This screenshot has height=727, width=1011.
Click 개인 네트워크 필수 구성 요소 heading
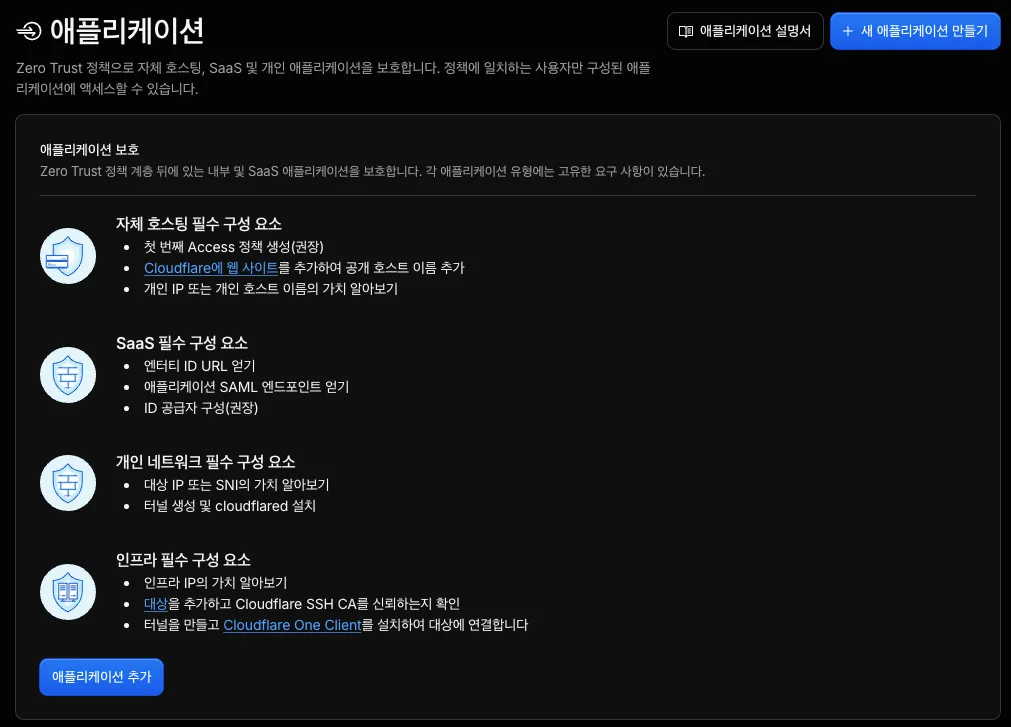(x=206, y=461)
